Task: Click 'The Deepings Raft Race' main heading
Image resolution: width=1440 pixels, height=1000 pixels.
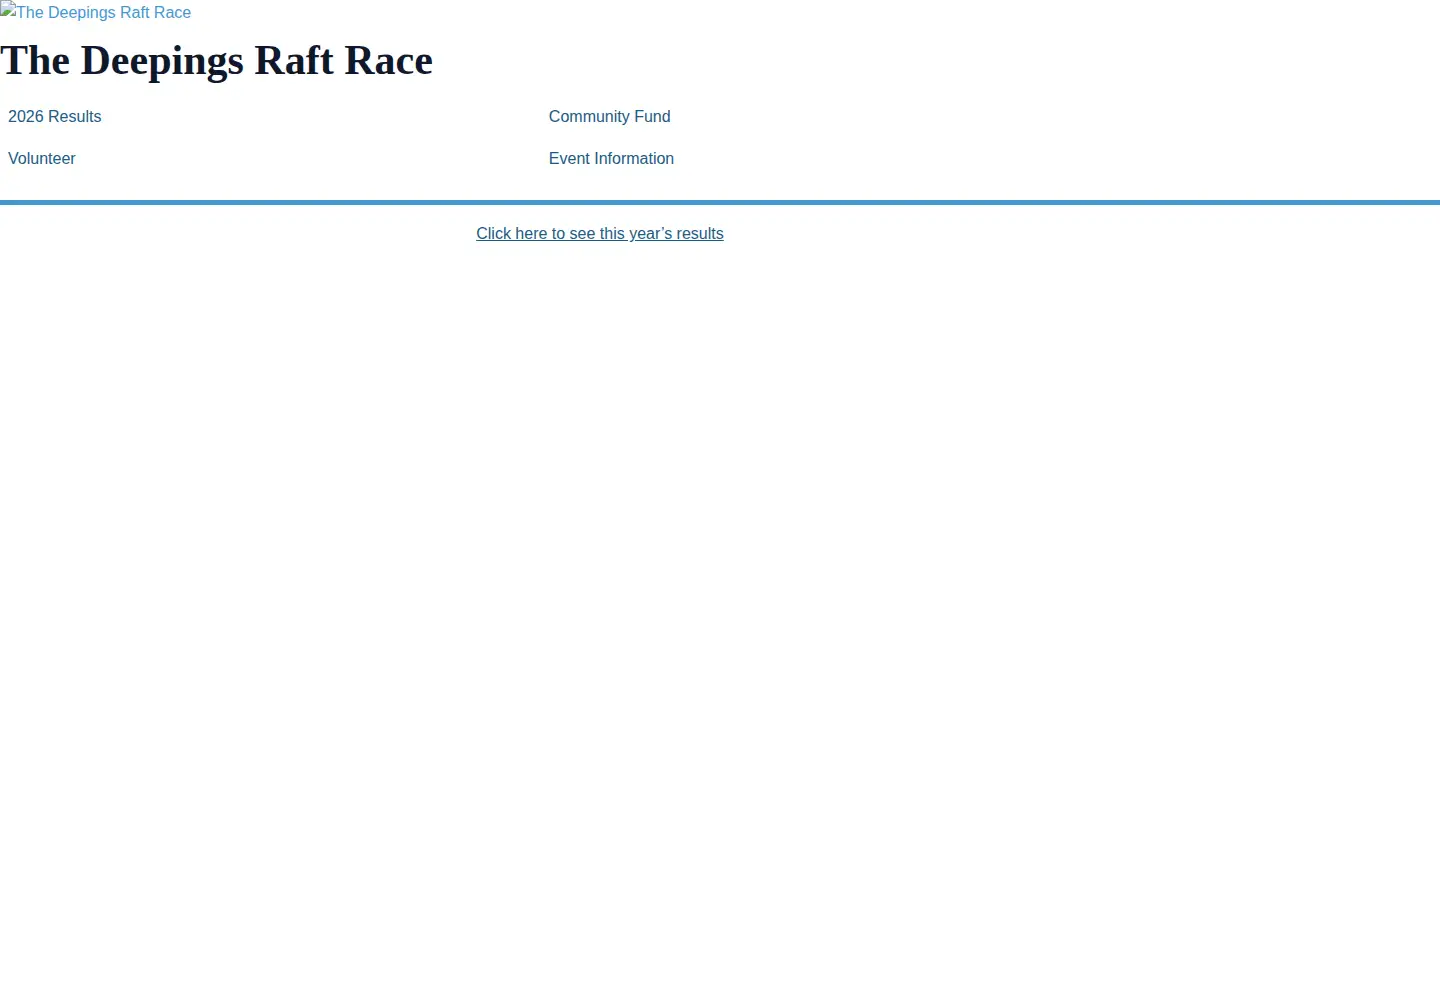Action: (x=217, y=60)
